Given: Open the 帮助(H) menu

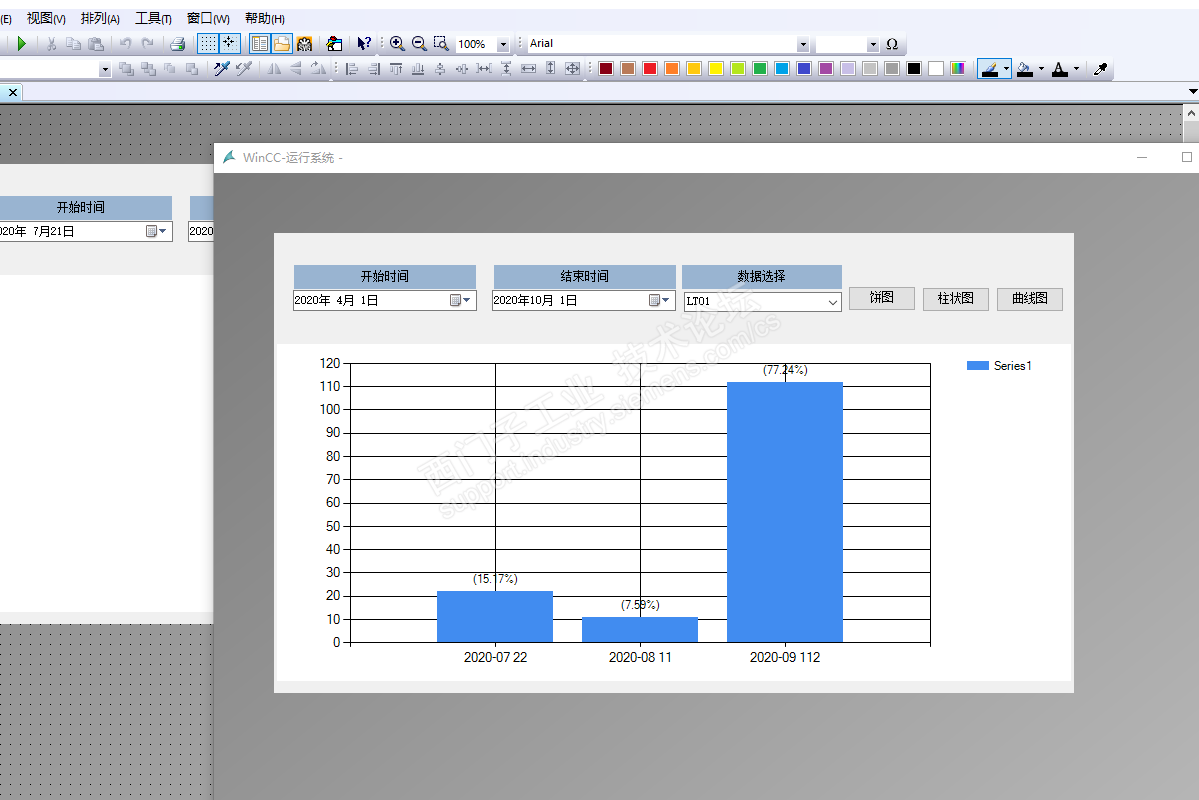Looking at the screenshot, I should [265, 18].
